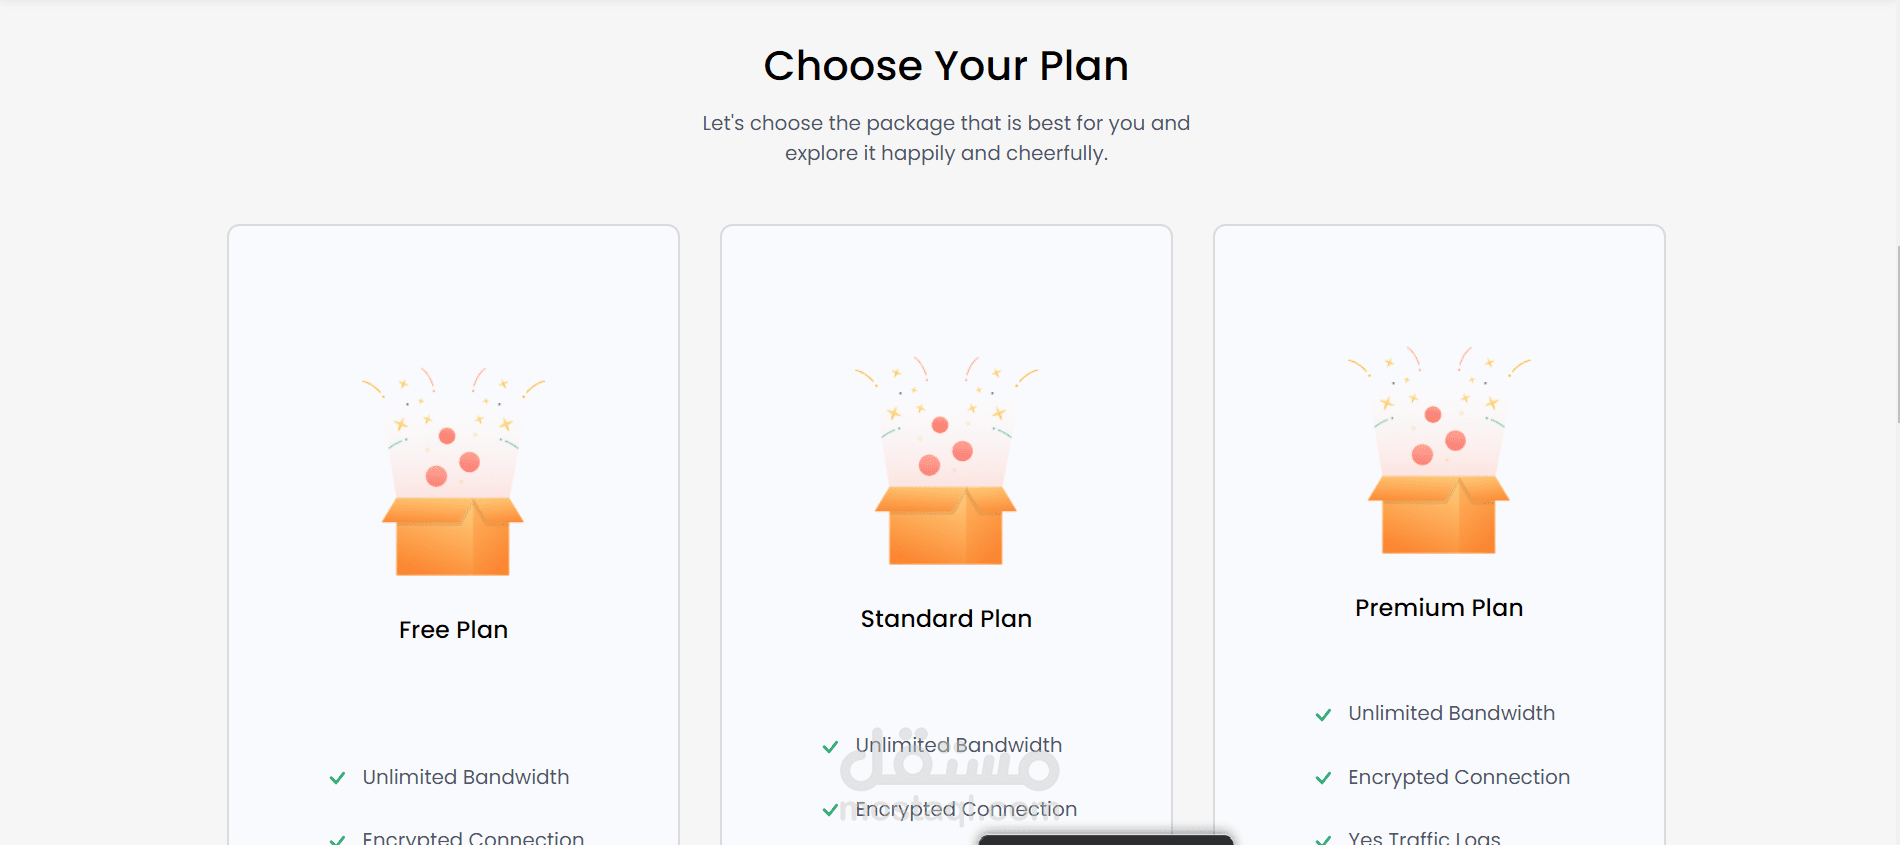Select the Standard Plan title
Screen dimensions: 1900x845
(946, 619)
